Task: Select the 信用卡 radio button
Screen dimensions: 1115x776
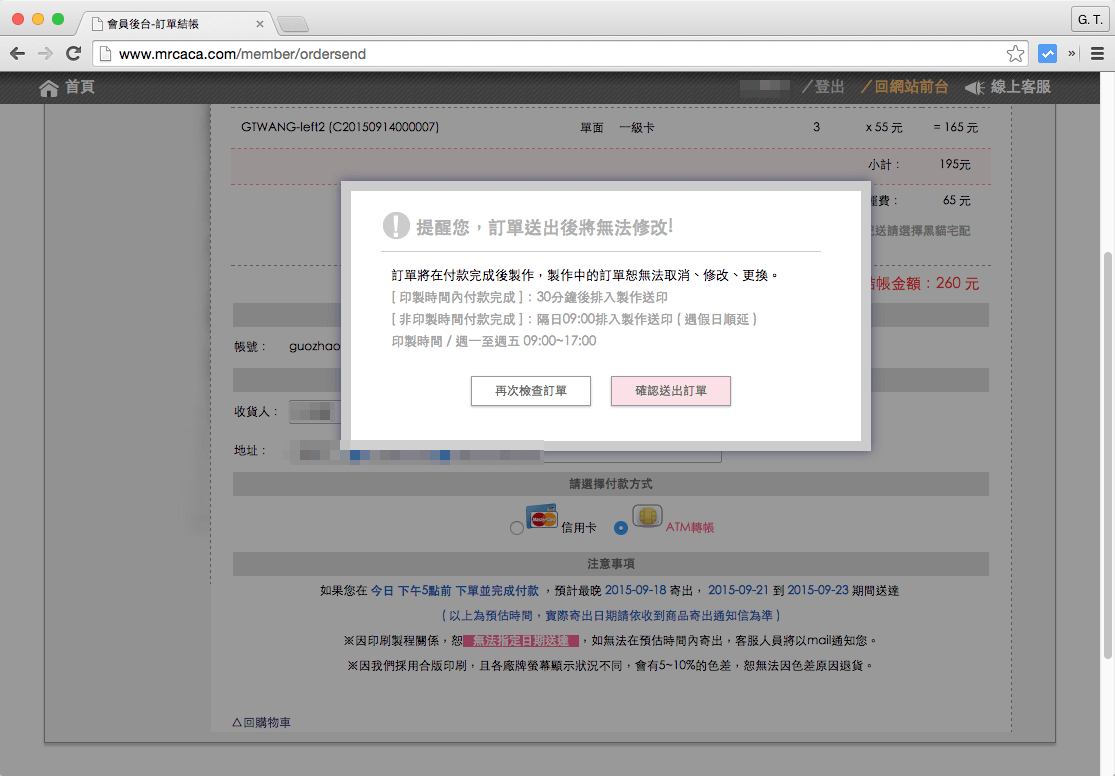Action: [517, 528]
